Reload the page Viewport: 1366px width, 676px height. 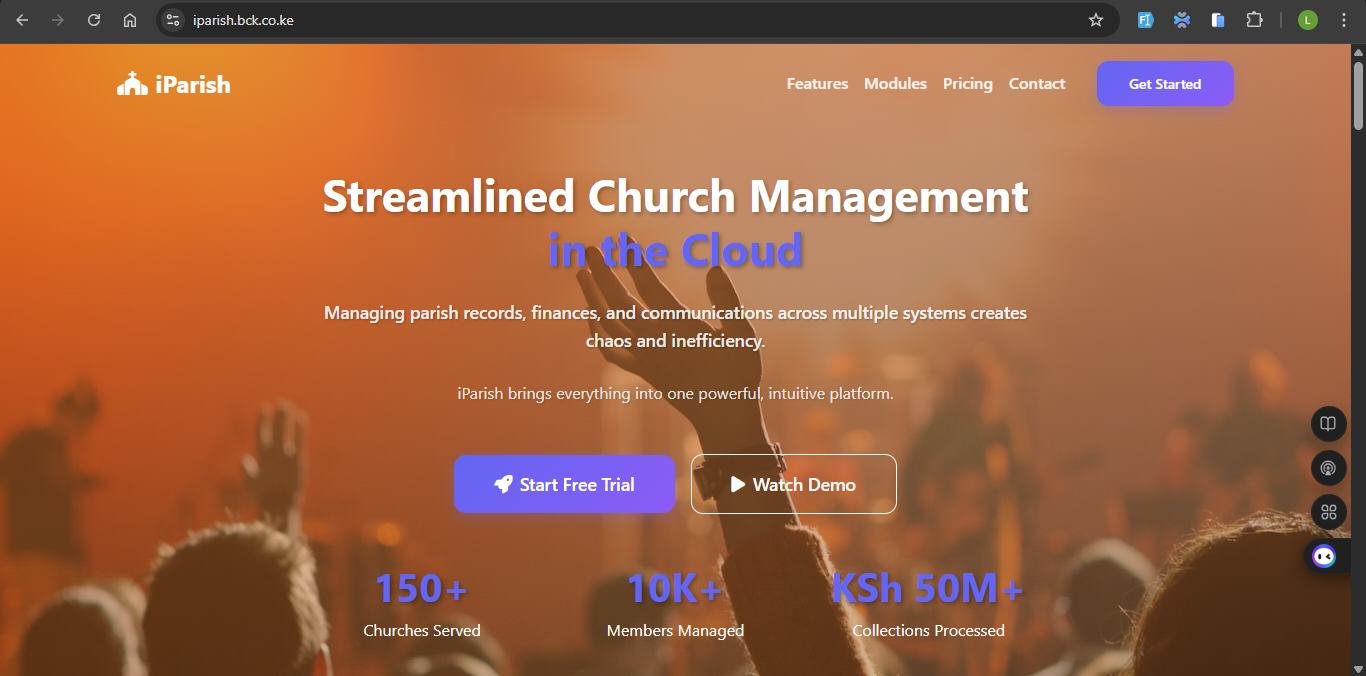point(94,20)
